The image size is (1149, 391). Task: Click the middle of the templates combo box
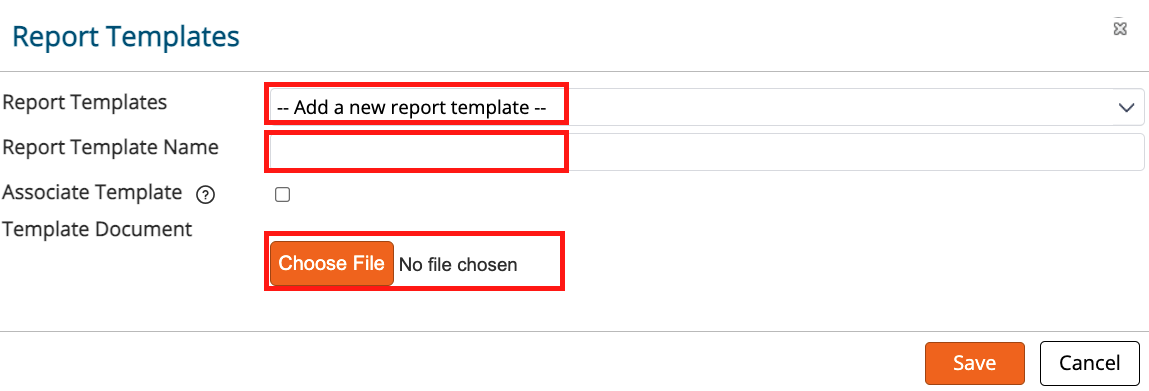click(x=706, y=108)
